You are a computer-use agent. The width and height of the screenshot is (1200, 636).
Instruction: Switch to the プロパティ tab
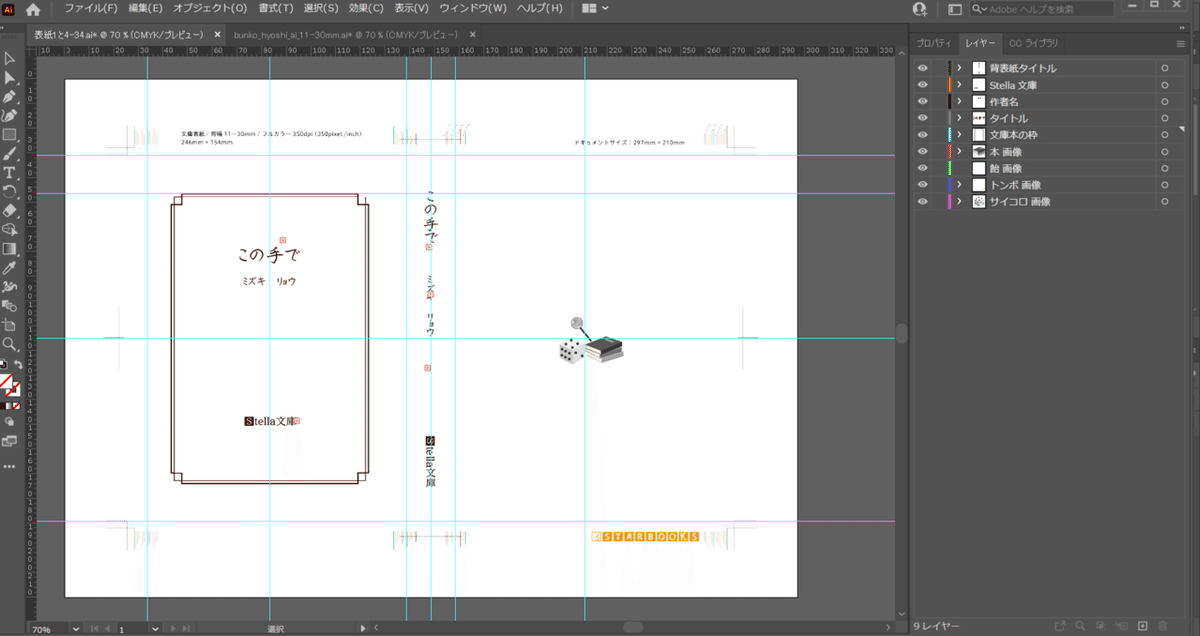[934, 44]
